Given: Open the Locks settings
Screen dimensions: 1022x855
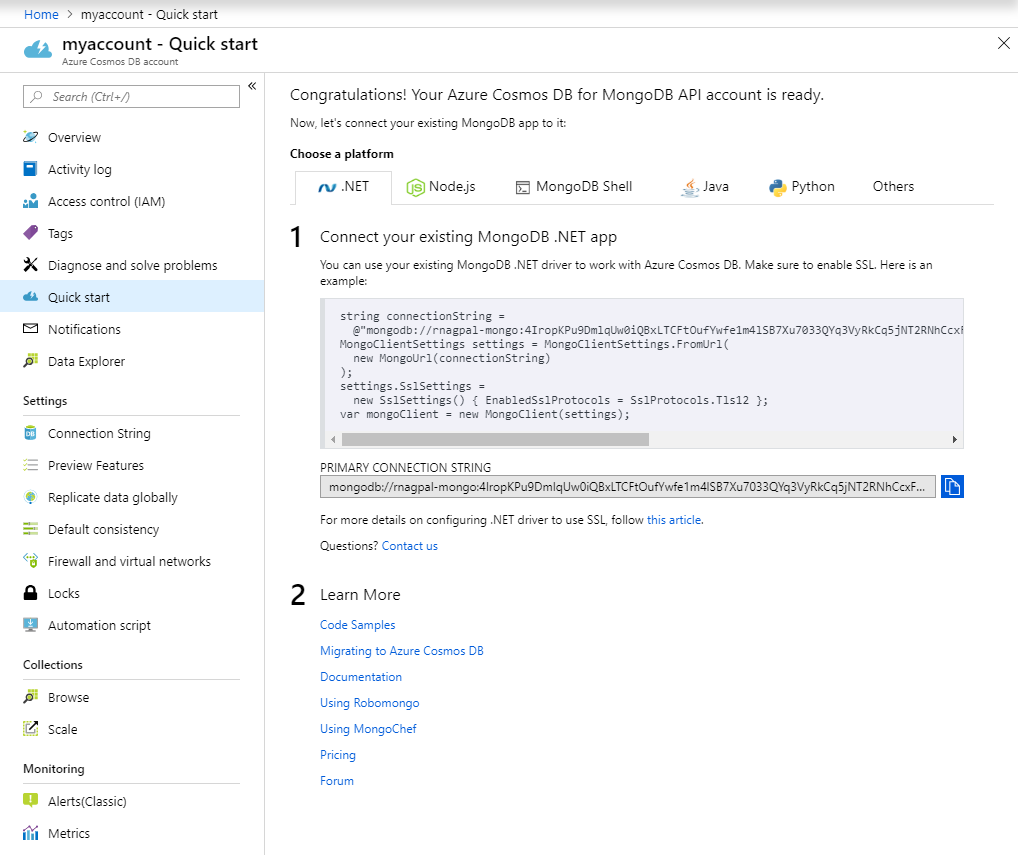Looking at the screenshot, I should click(x=63, y=593).
